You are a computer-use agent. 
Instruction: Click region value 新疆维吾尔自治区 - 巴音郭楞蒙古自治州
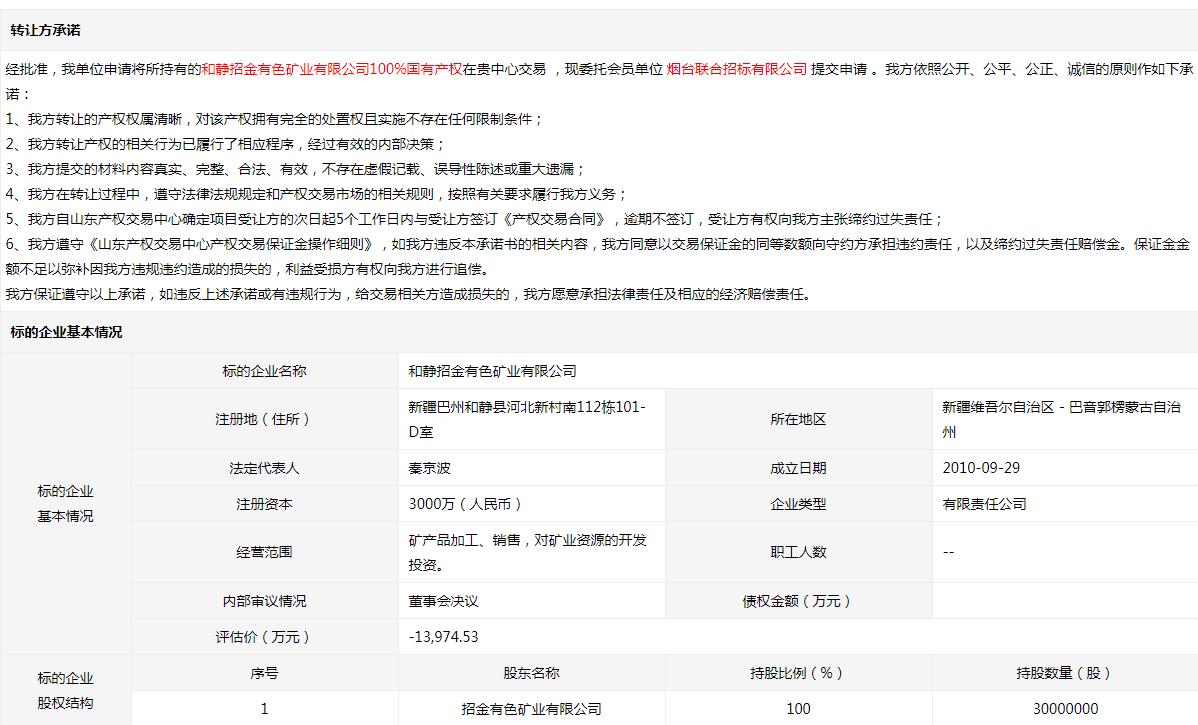[x=1061, y=419]
